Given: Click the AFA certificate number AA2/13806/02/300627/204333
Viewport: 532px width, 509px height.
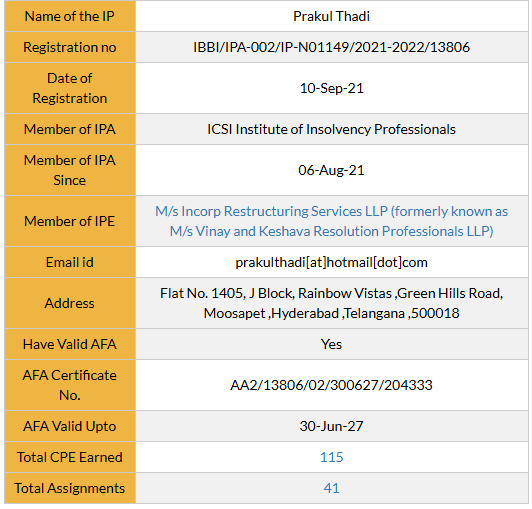Looking at the screenshot, I should click(331, 385).
